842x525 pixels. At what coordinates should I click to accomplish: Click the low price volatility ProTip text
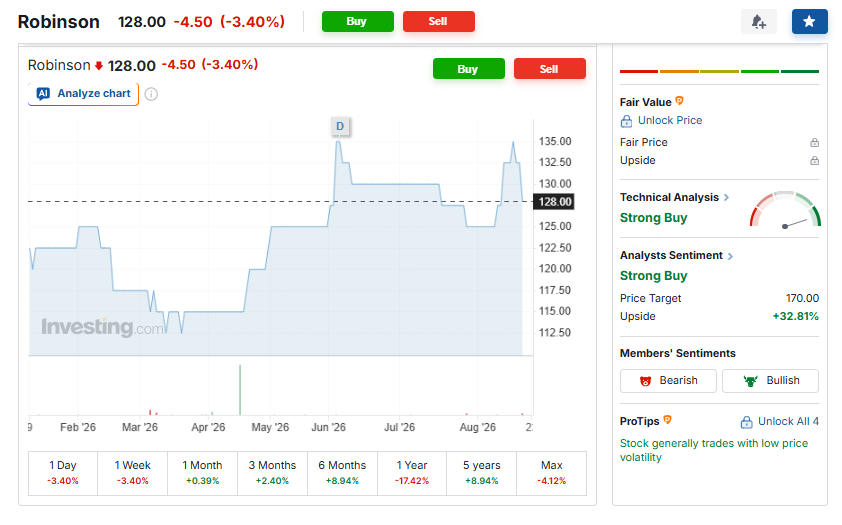click(714, 450)
